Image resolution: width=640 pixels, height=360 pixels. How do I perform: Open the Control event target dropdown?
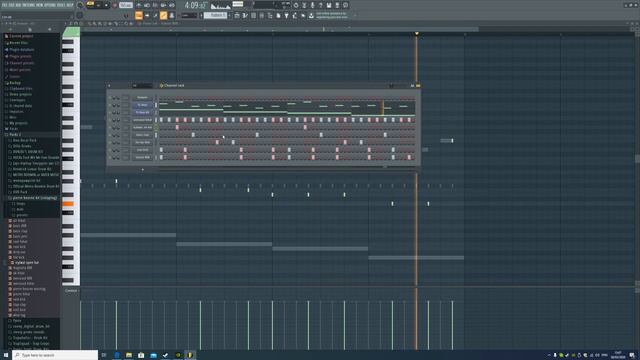(x=71, y=291)
